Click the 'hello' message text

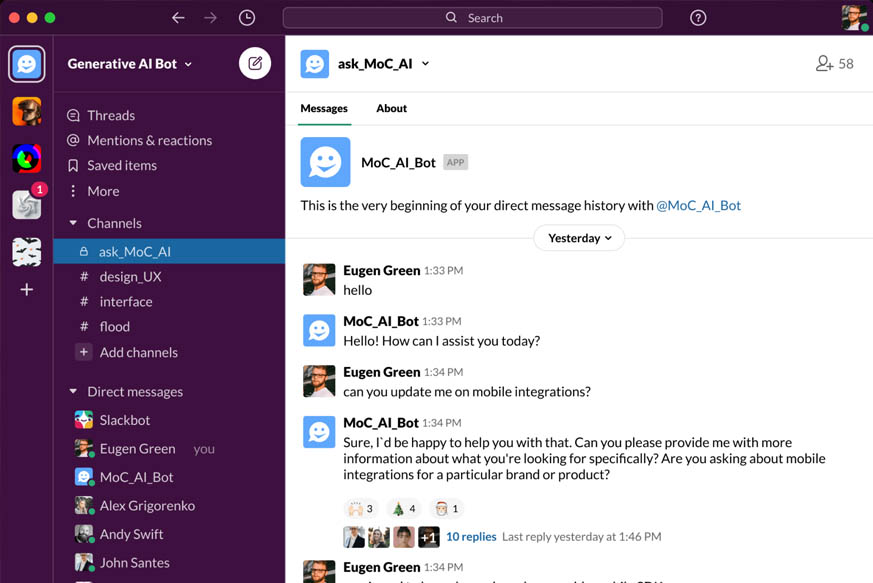357,290
